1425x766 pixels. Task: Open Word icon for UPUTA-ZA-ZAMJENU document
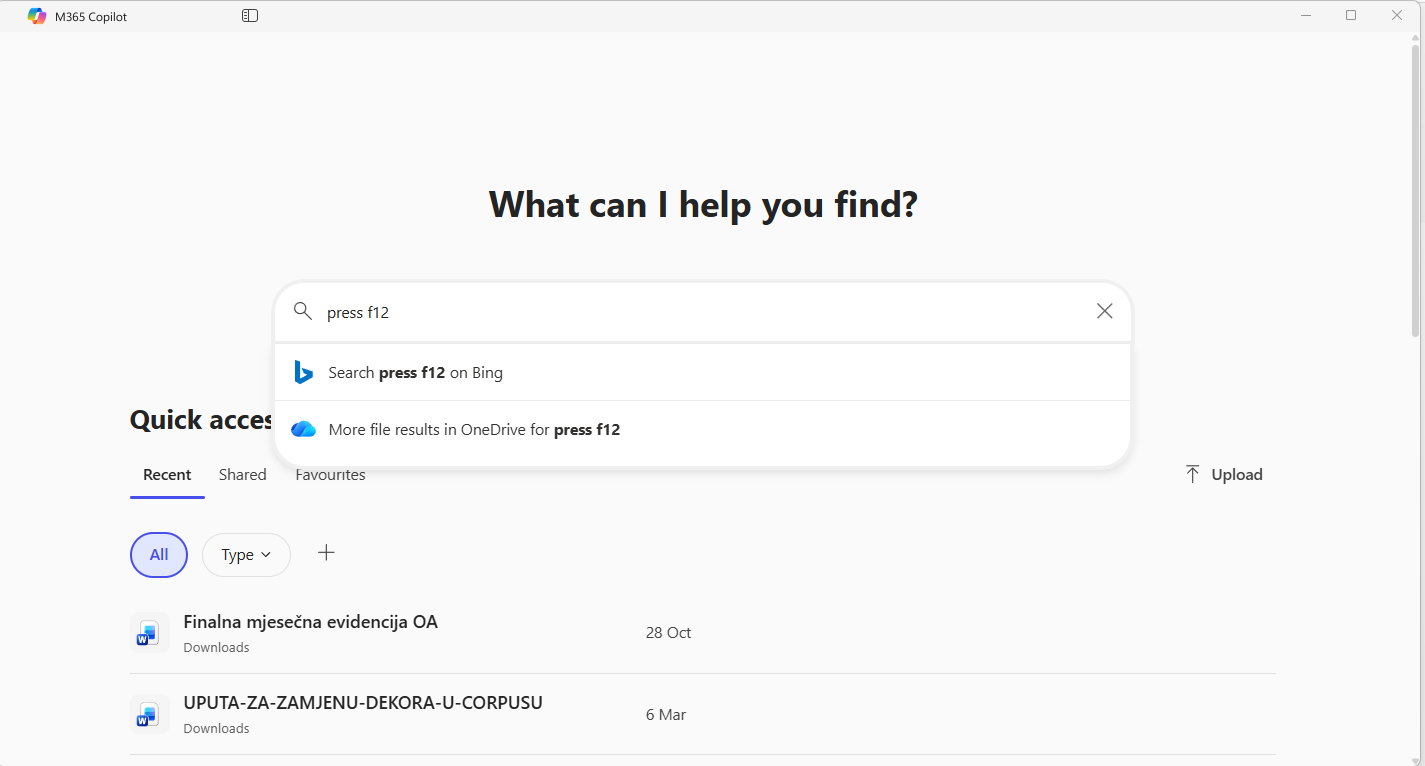149,714
